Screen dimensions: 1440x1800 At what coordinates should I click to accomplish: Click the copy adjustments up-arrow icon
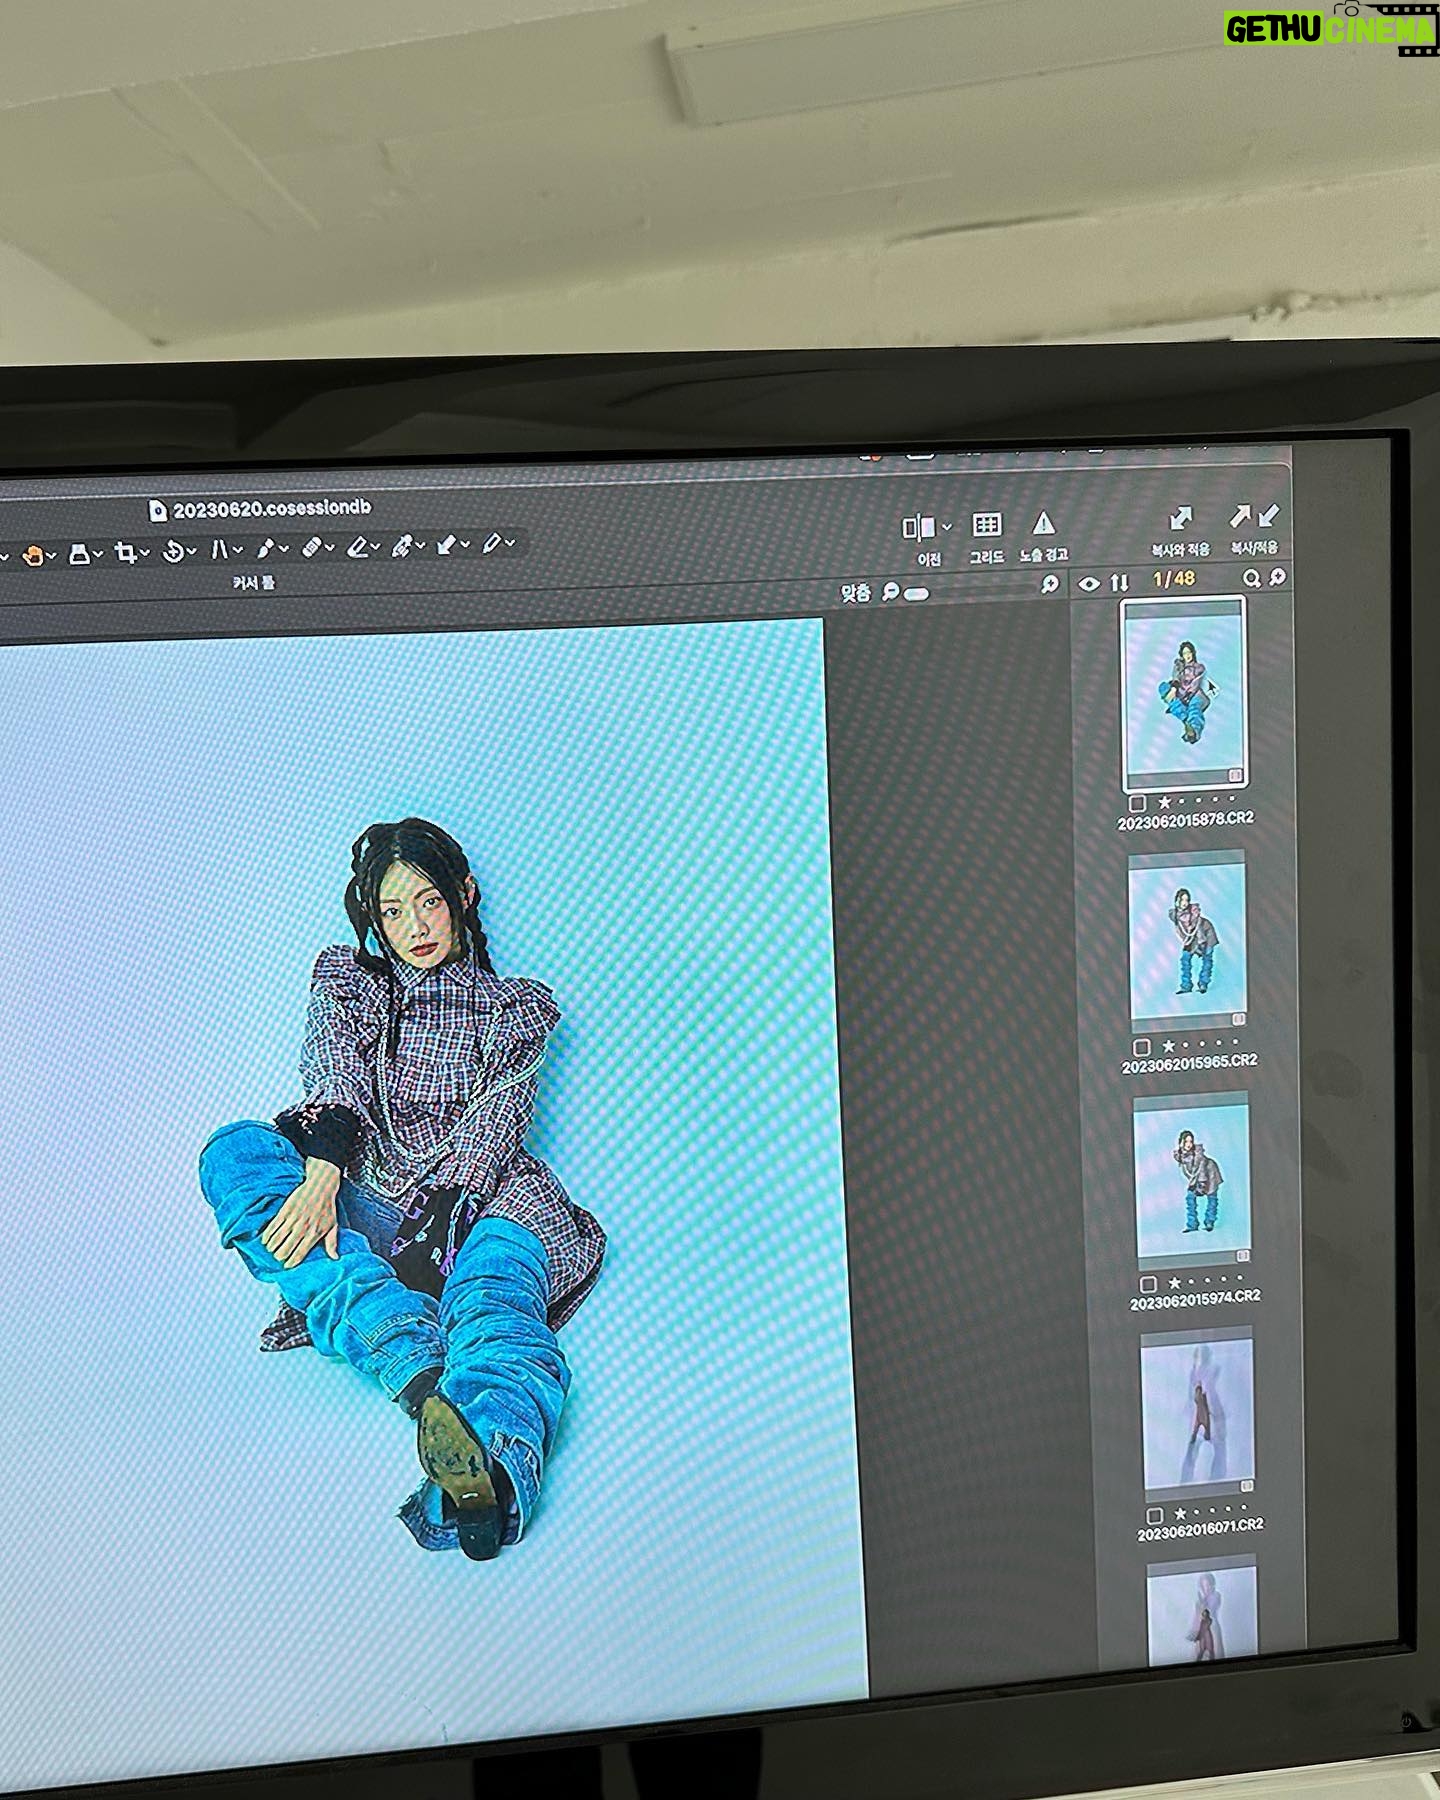[x=1240, y=516]
